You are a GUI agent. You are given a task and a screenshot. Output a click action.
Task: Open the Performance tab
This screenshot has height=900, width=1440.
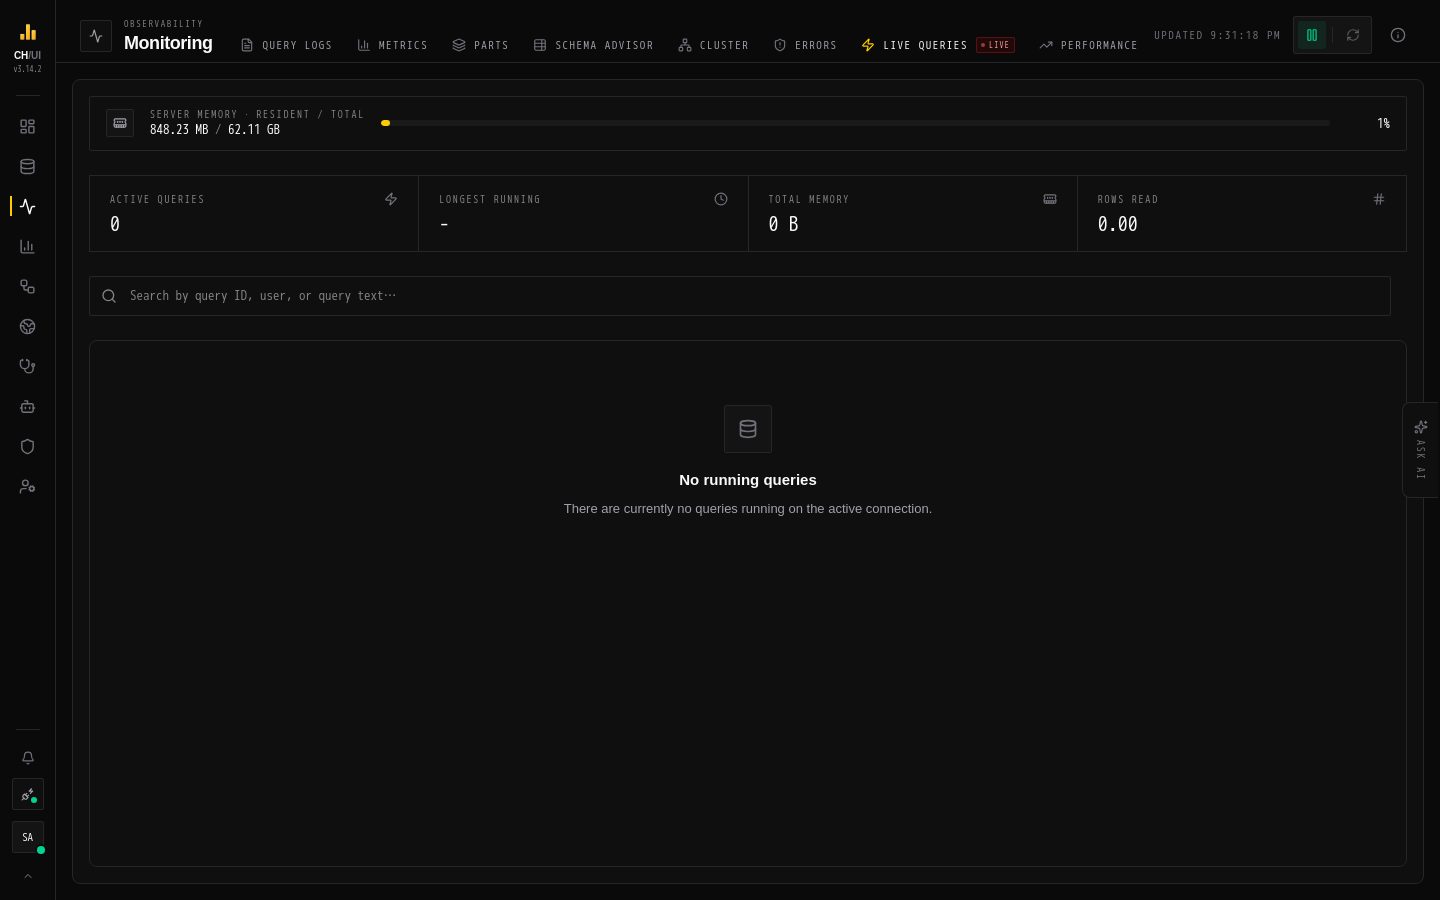[1088, 45]
